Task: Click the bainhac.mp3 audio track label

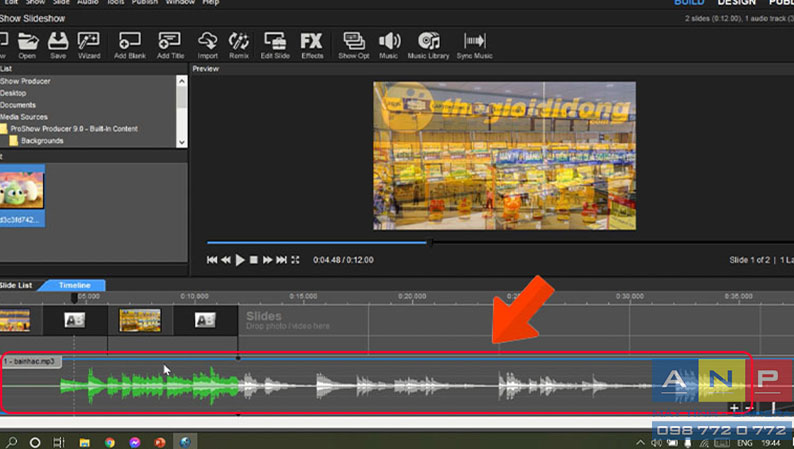Action: click(31, 361)
